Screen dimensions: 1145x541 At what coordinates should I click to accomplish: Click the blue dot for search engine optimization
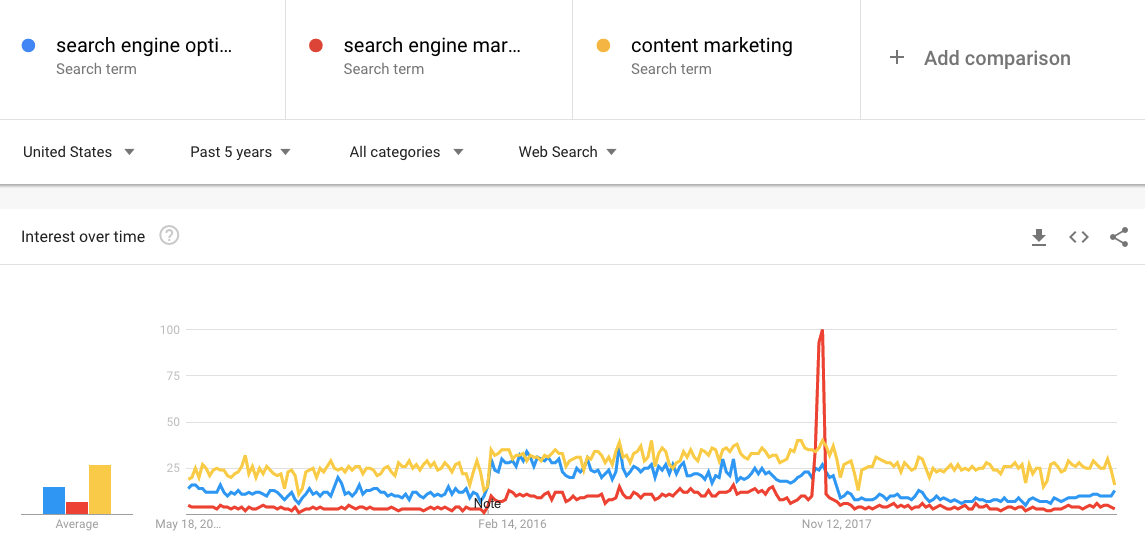point(28,45)
